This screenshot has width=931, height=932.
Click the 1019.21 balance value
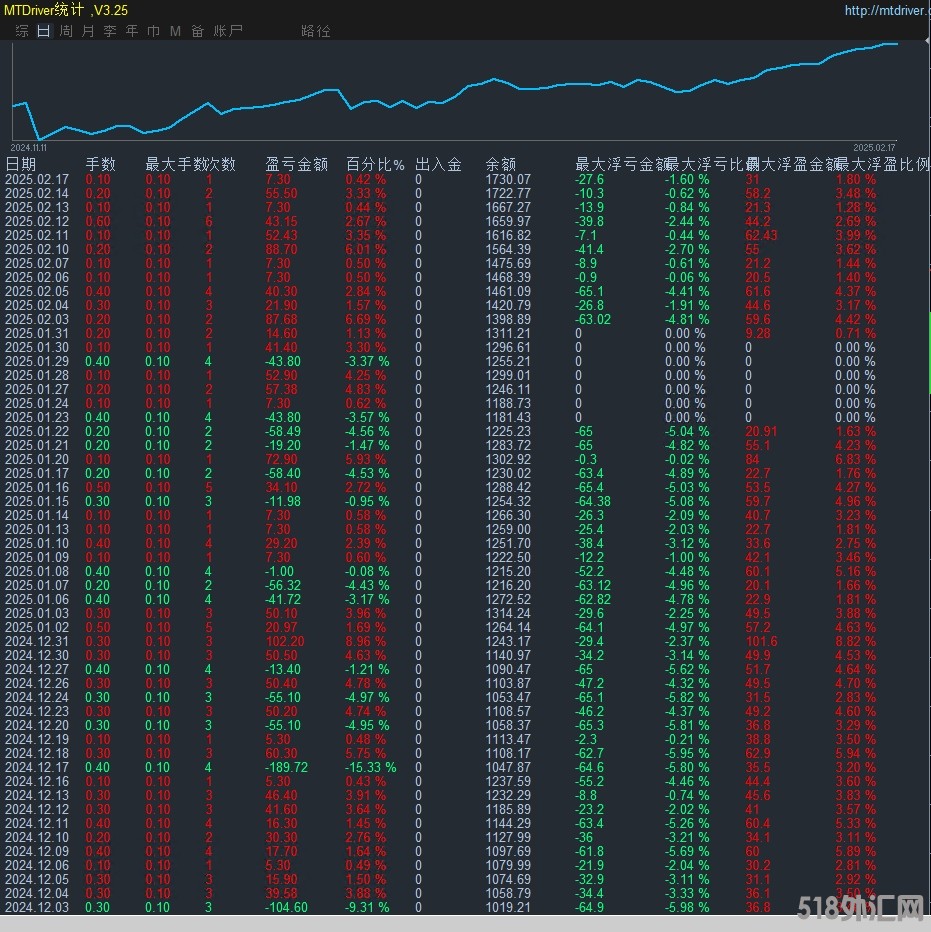(x=508, y=908)
